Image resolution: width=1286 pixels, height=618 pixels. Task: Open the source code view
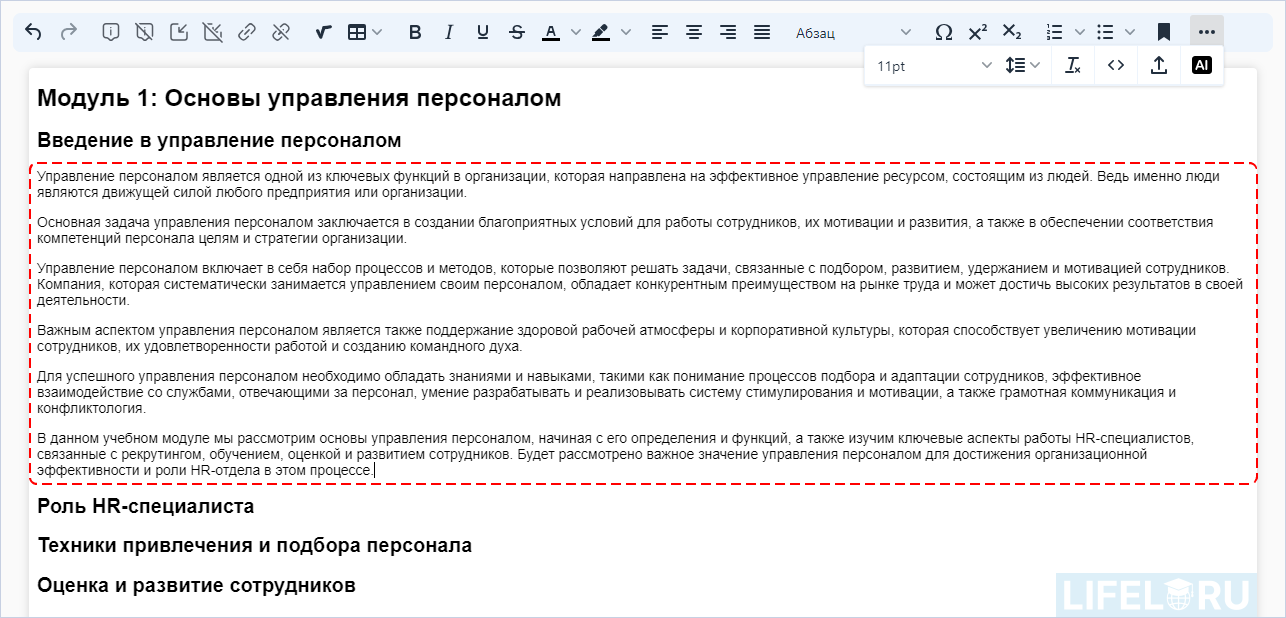(x=1115, y=64)
